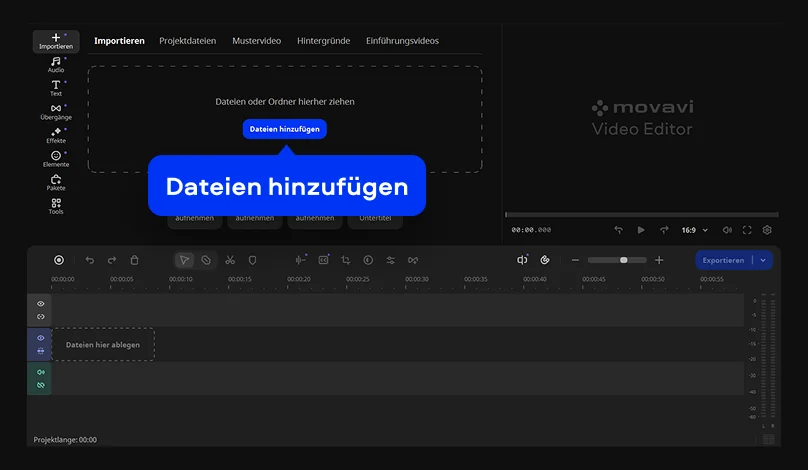808x470 pixels.
Task: Click the crop tool in timeline toolbar
Action: [345, 260]
